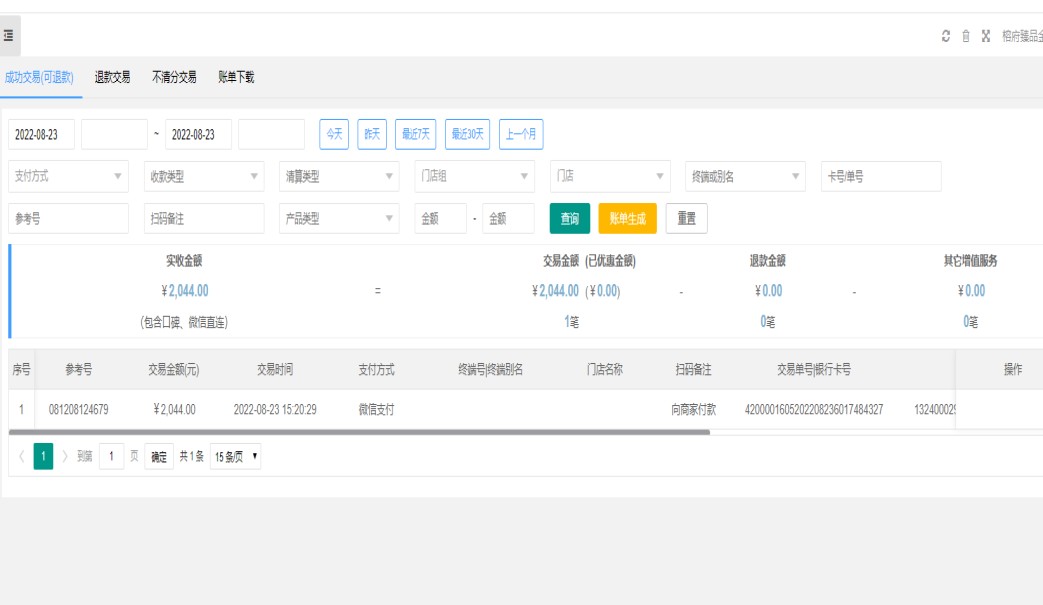Open the 清算类型 dropdown

(340, 176)
